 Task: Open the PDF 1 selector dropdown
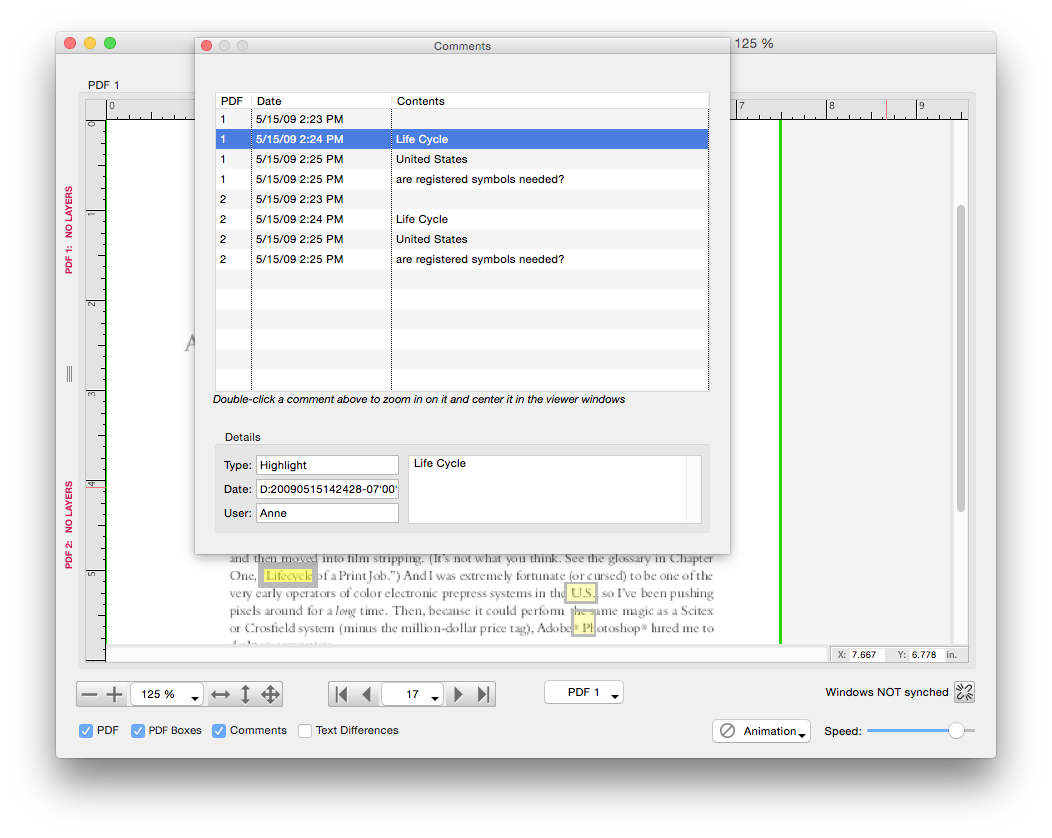[x=583, y=693]
